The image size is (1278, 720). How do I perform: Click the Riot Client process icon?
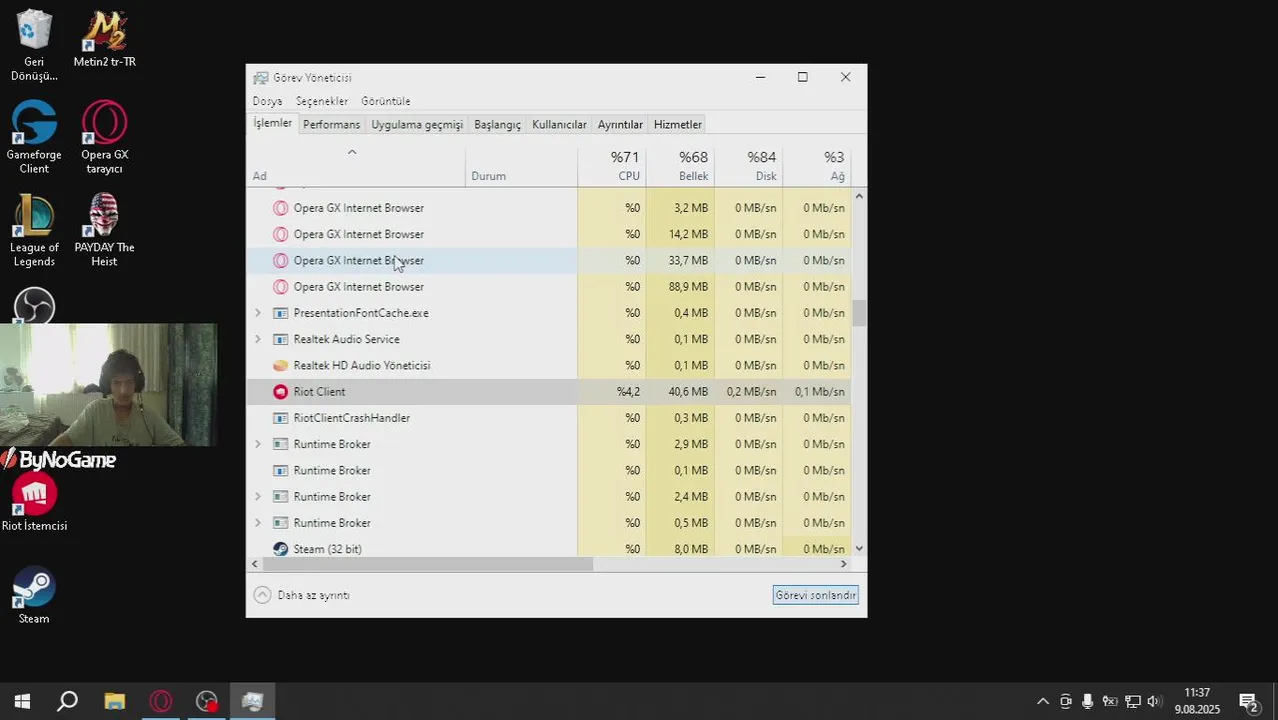pos(280,392)
